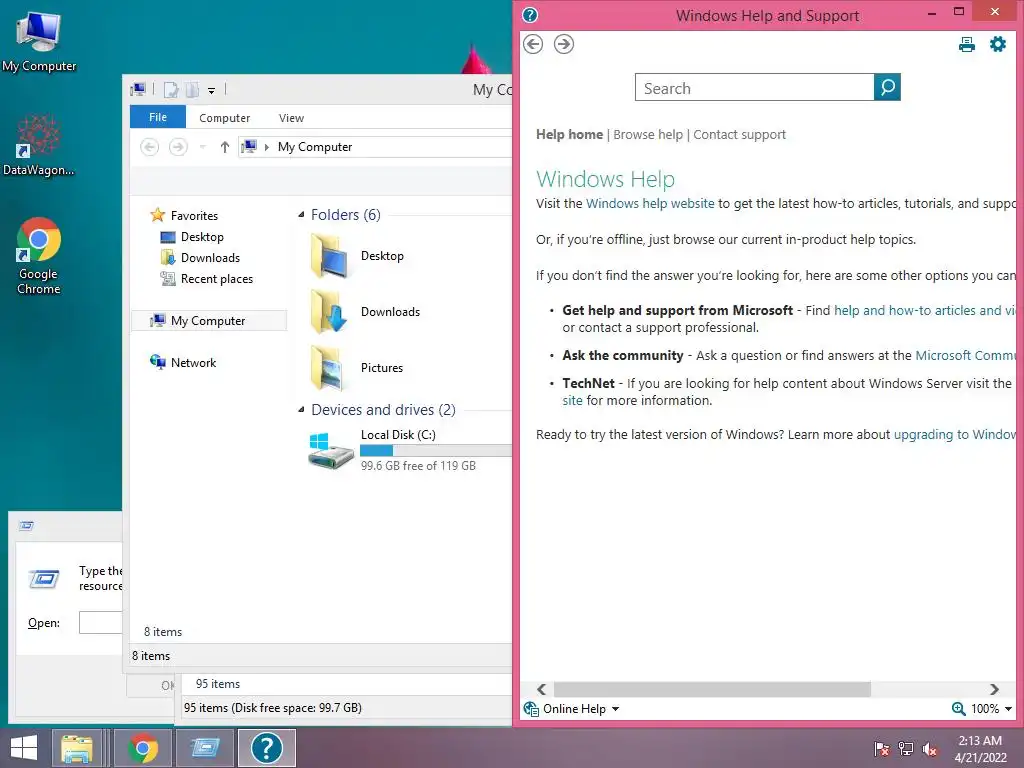Open the Desktop folder icon in Folders

tap(331, 256)
